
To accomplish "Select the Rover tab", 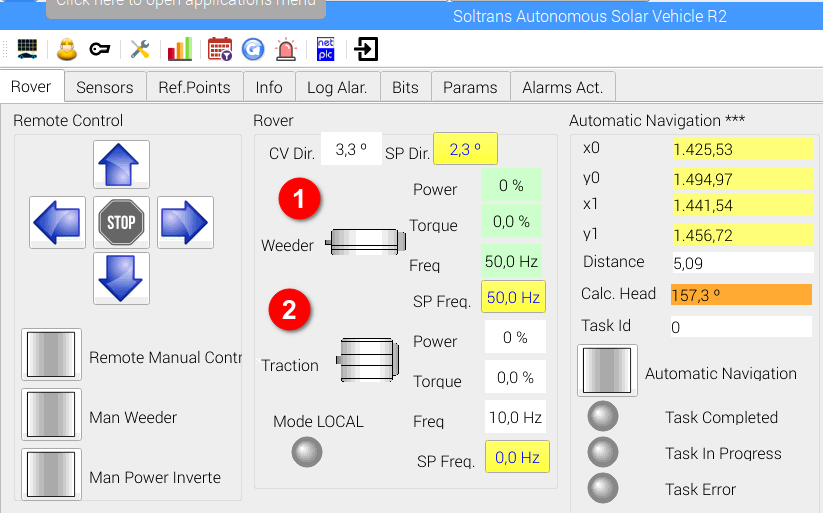I will click(31, 87).
